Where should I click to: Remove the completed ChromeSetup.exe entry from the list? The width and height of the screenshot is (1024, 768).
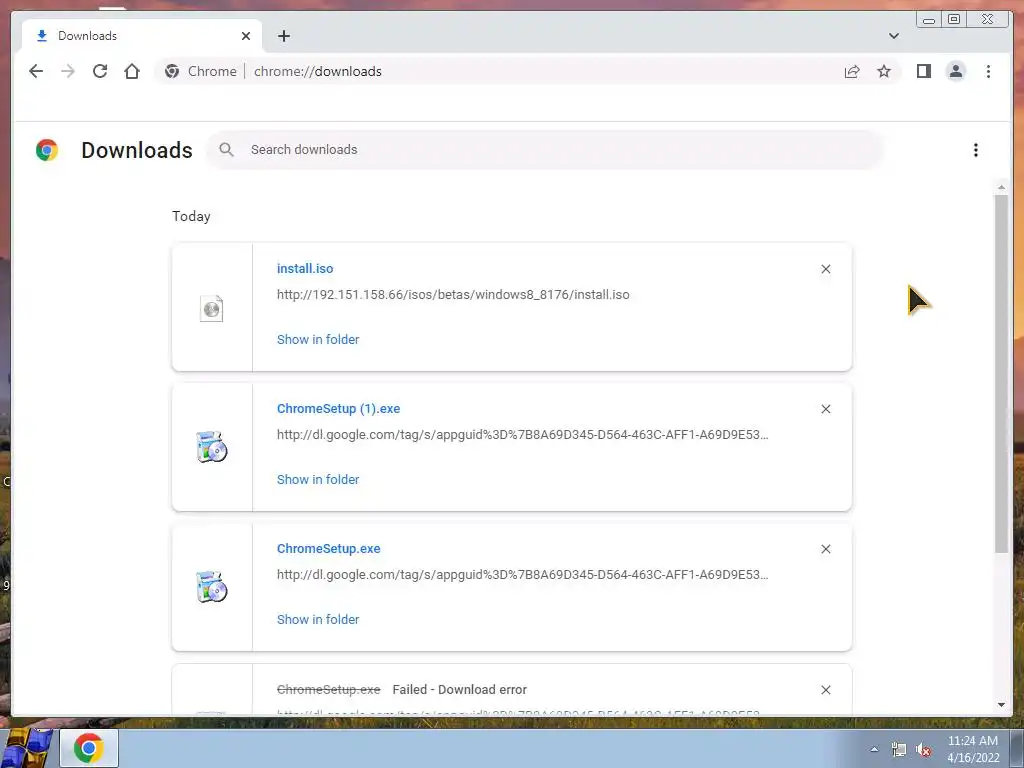(825, 549)
